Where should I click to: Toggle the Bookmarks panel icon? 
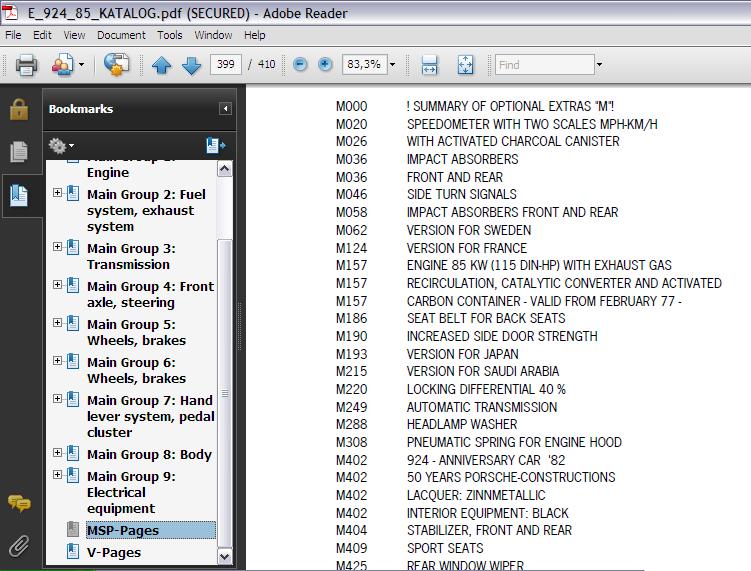[x=19, y=195]
